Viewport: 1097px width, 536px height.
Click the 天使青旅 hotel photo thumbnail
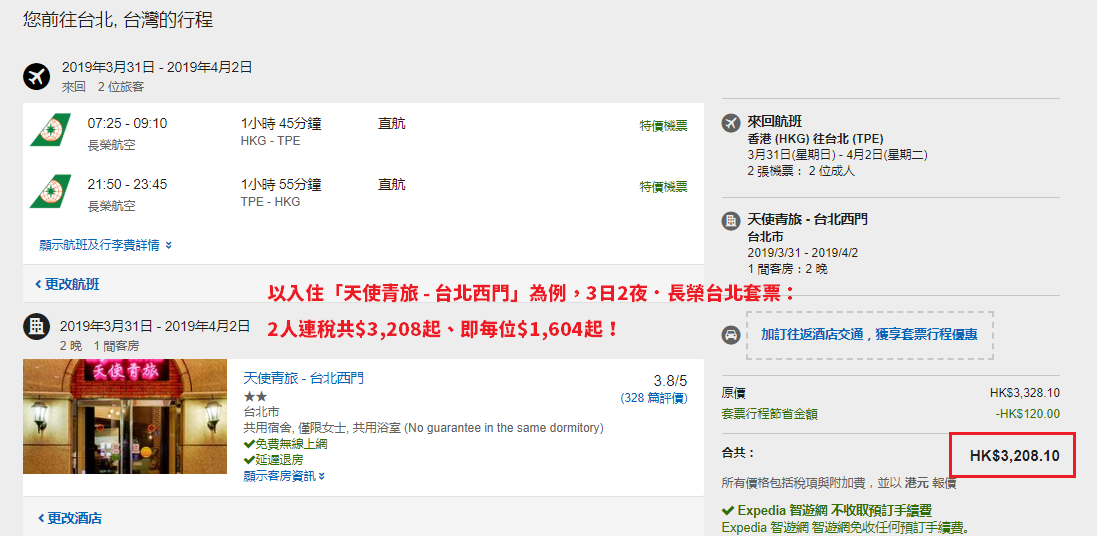coord(125,416)
